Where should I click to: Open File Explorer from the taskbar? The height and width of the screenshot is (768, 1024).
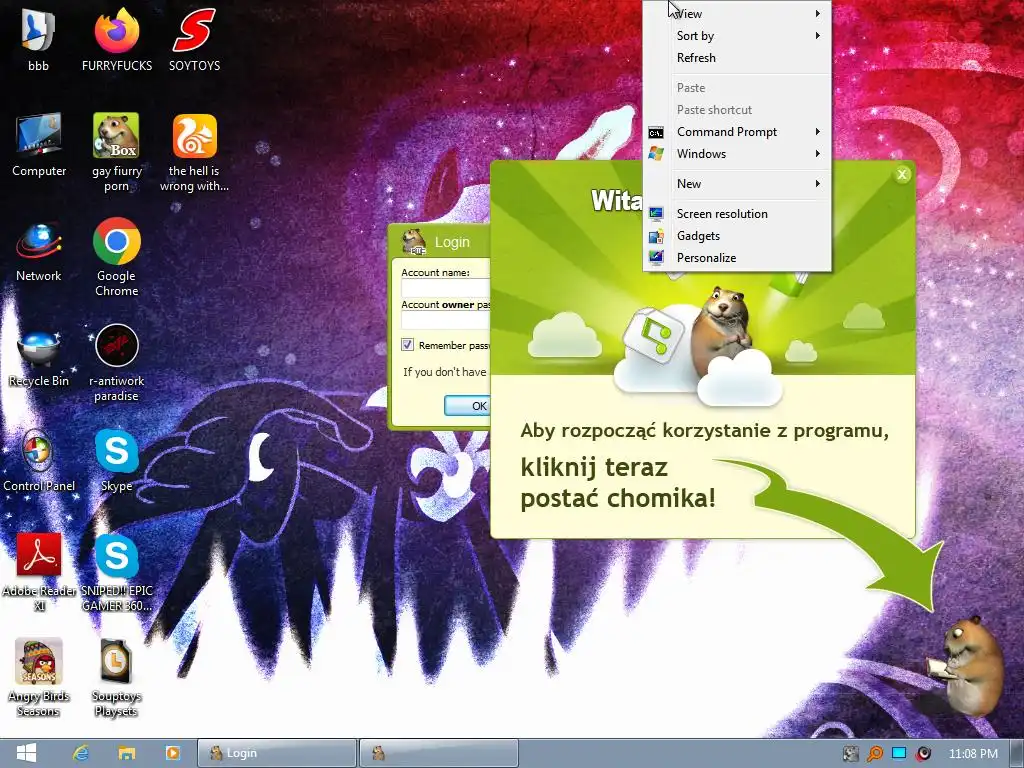127,753
